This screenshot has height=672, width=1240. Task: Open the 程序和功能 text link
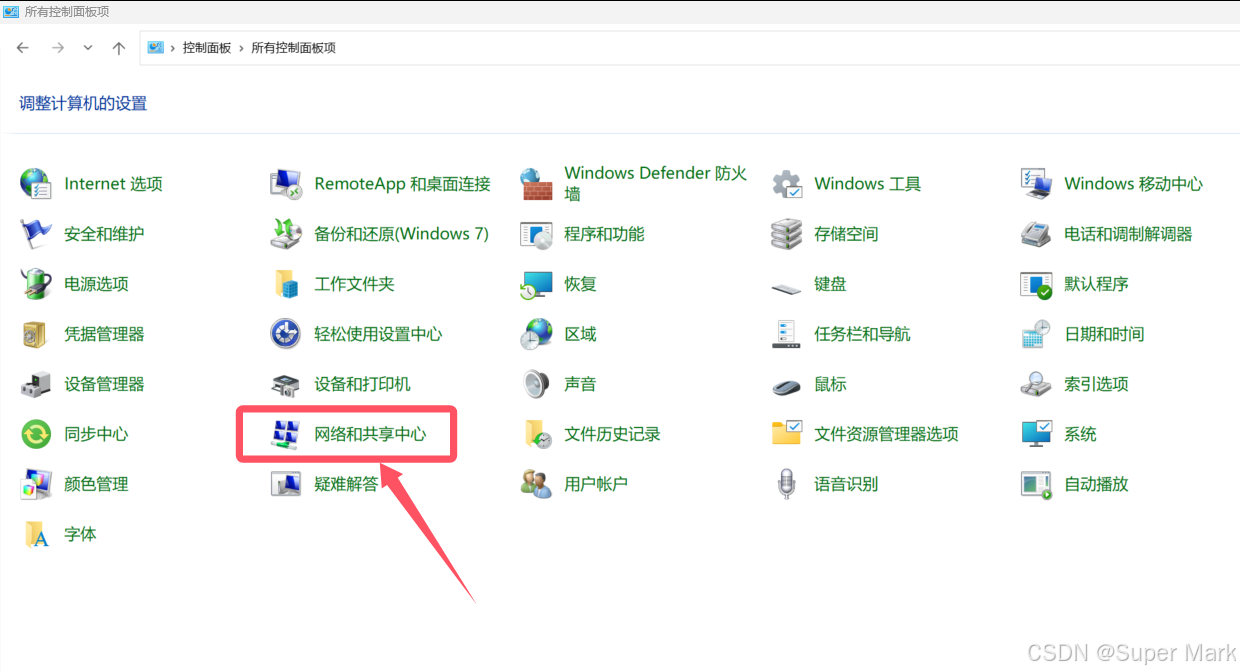point(604,234)
